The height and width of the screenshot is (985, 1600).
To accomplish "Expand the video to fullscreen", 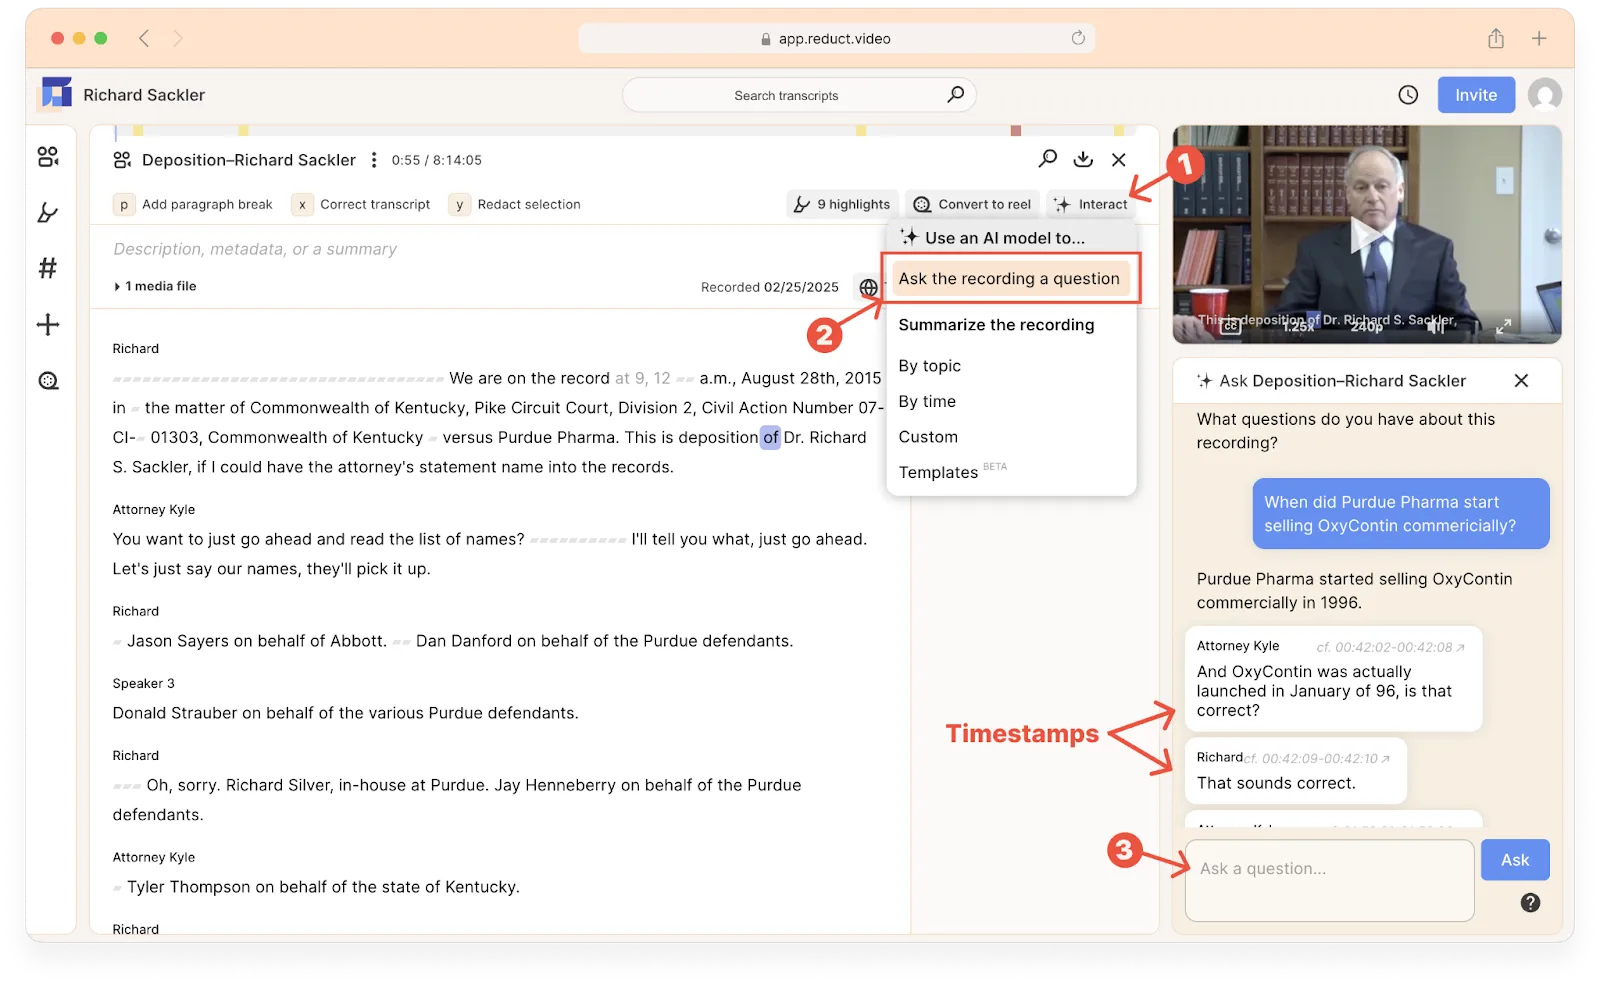I will (x=1503, y=327).
